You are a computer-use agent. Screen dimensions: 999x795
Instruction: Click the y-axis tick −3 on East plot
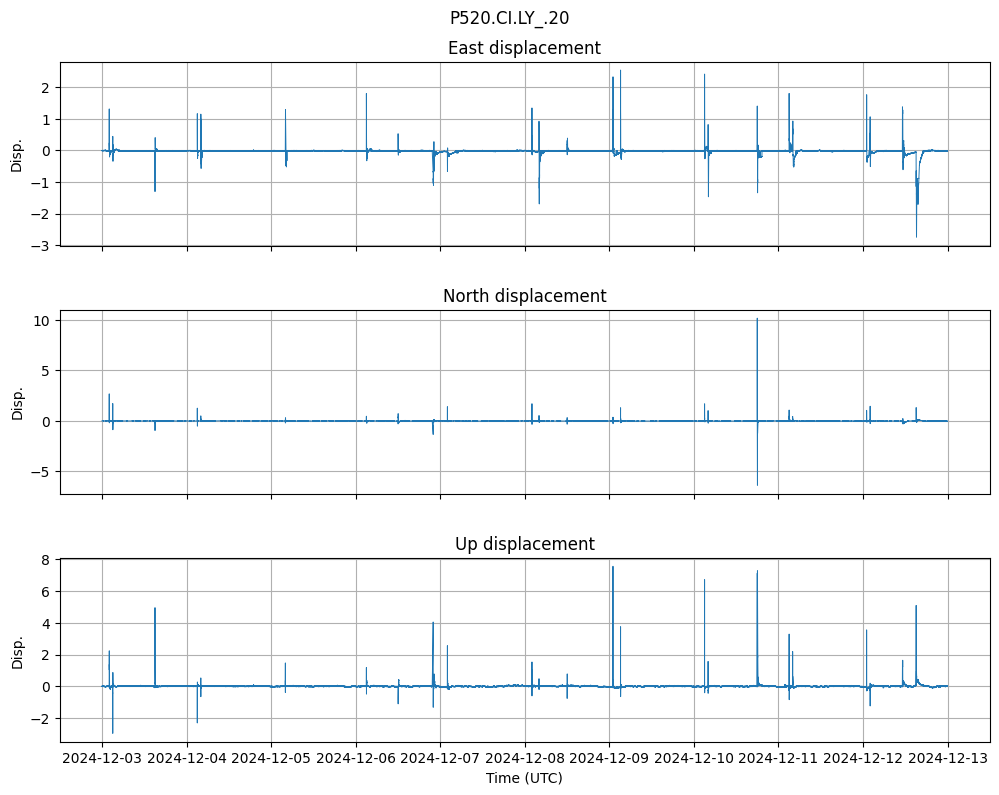(44, 245)
